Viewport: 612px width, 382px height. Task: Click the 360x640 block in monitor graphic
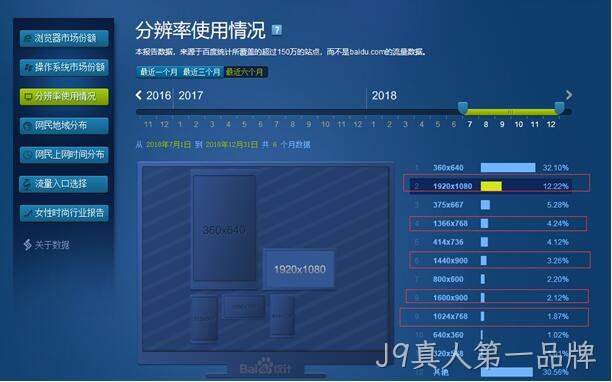(224, 228)
